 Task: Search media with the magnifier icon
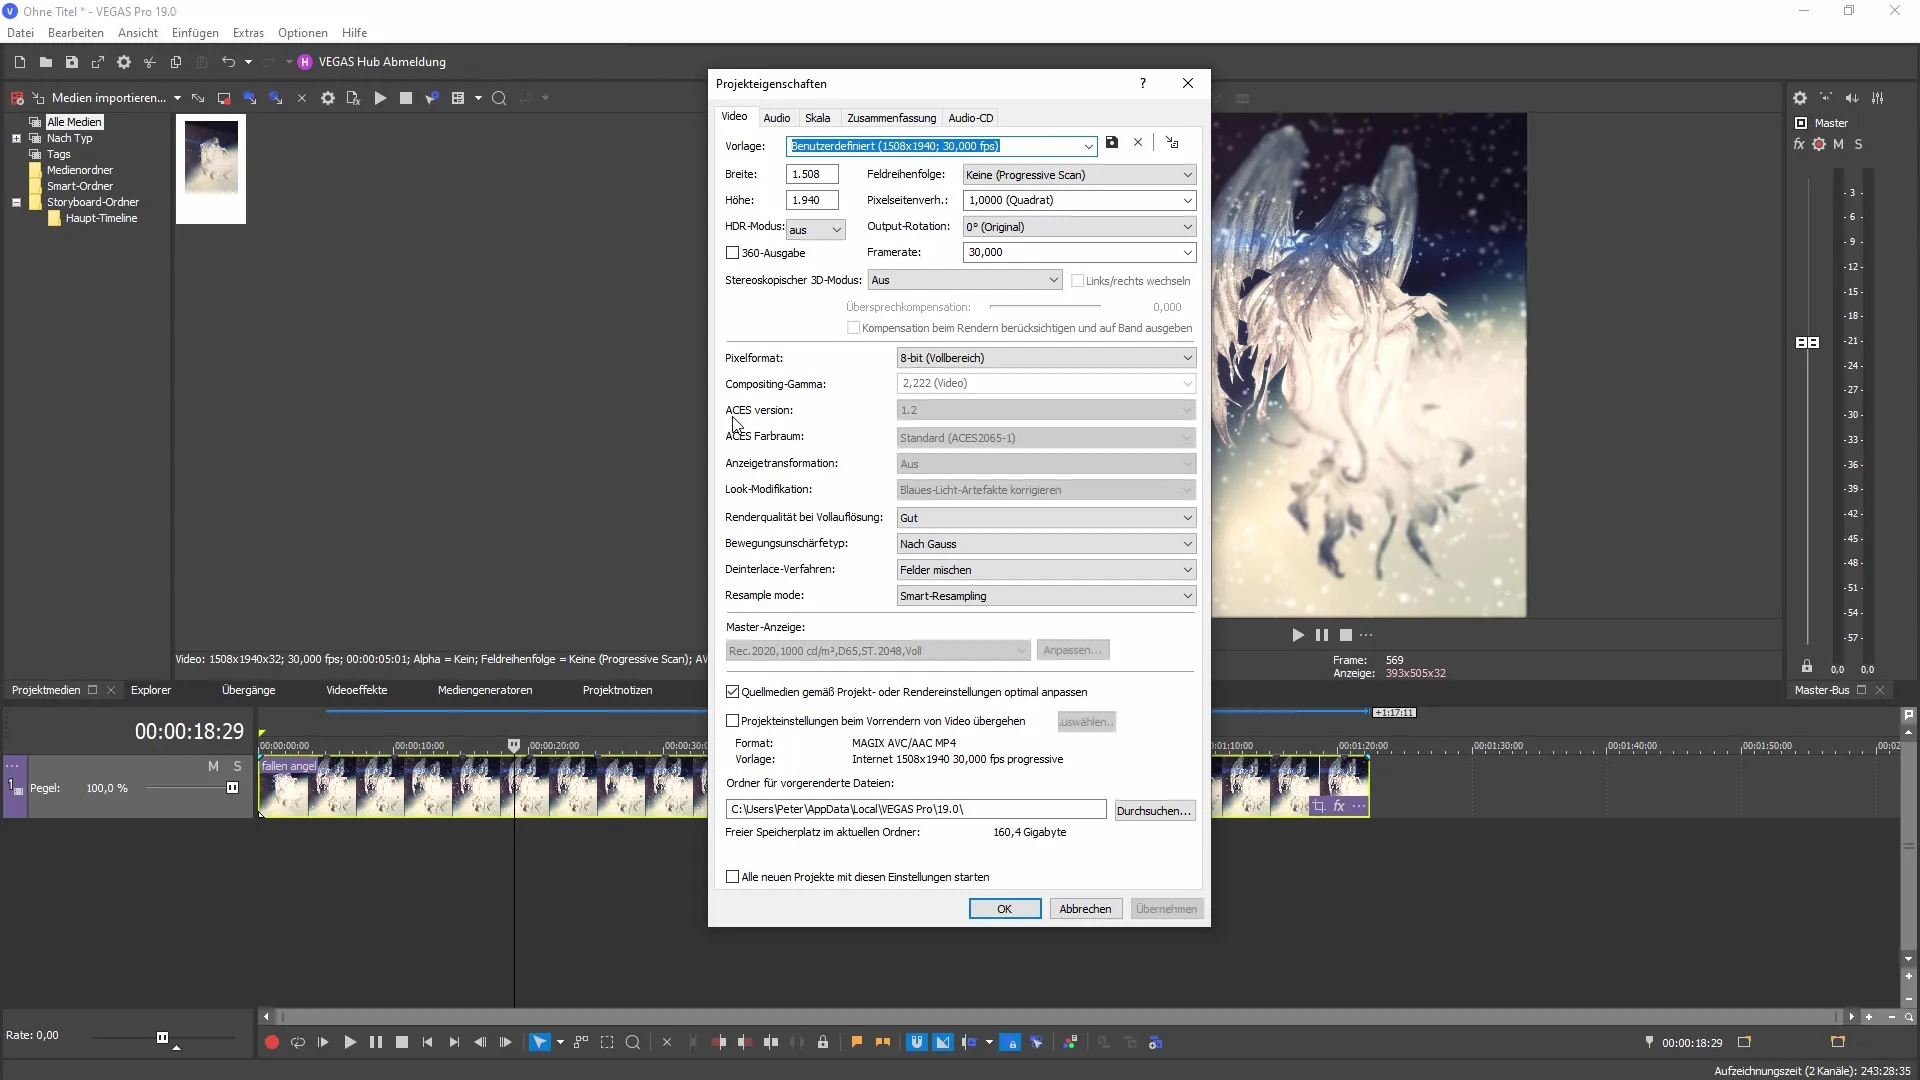pos(499,98)
